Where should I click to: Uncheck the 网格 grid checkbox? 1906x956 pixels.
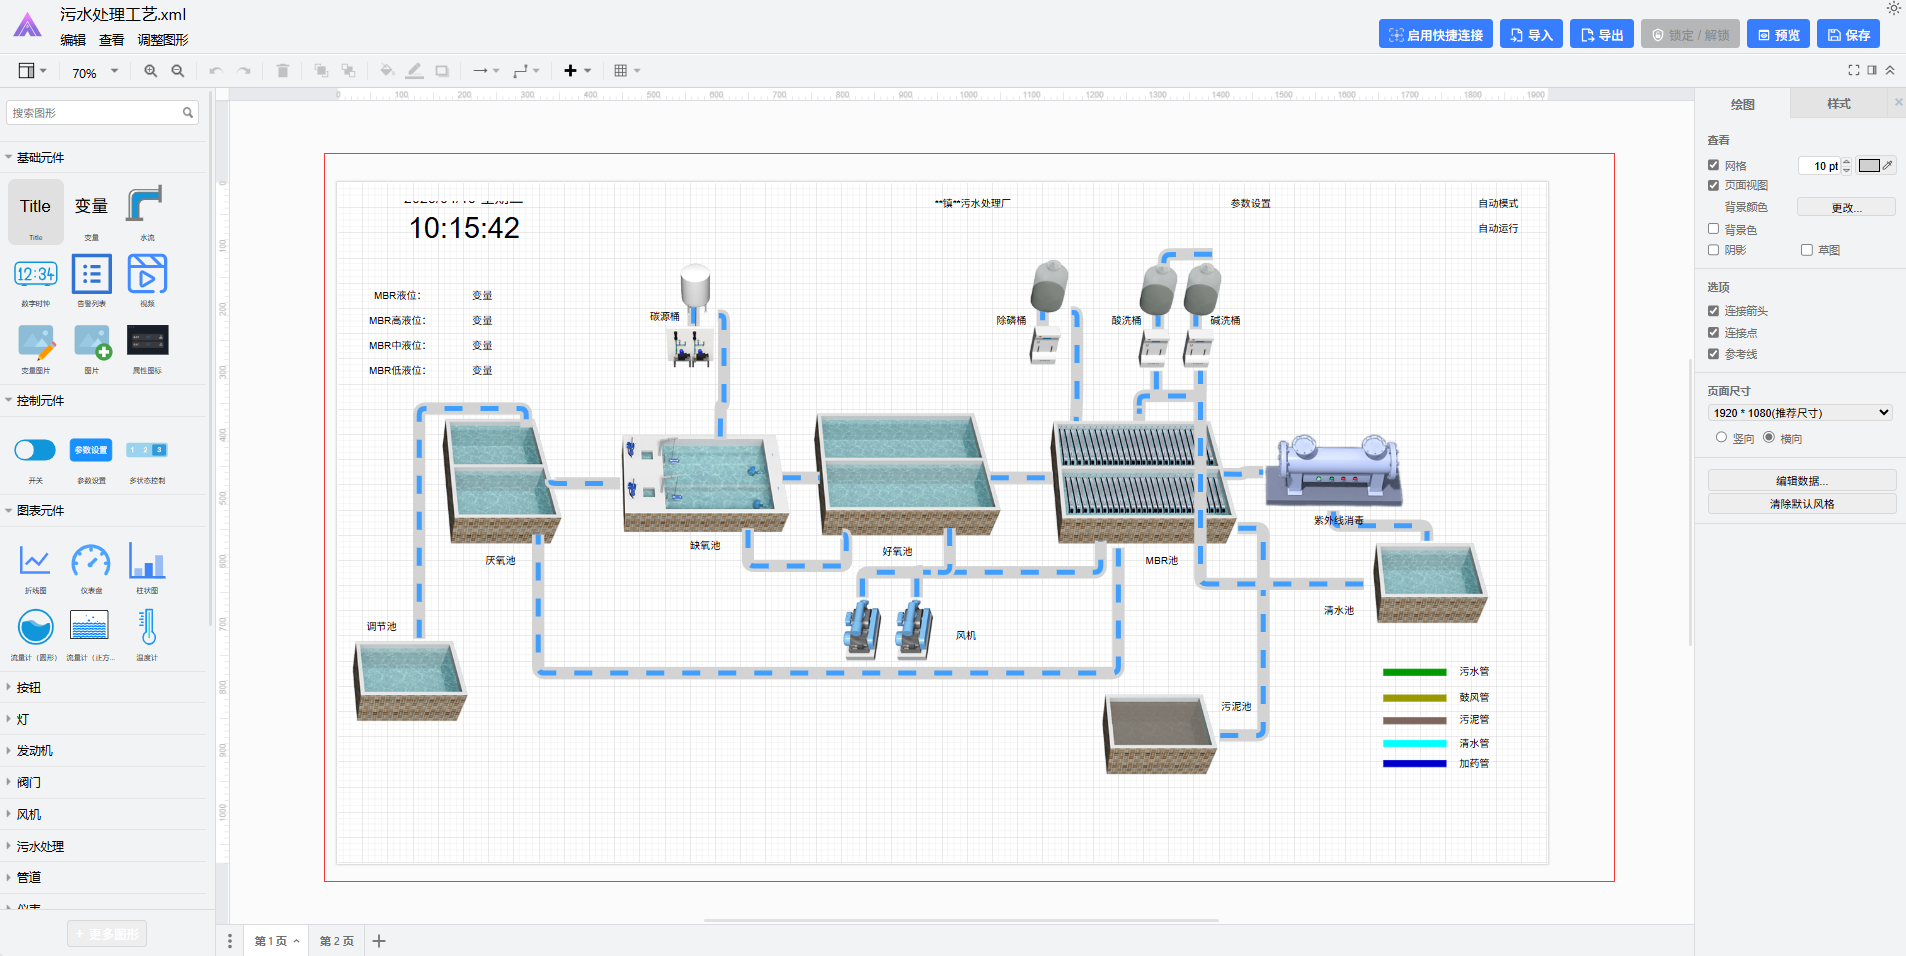(x=1714, y=165)
